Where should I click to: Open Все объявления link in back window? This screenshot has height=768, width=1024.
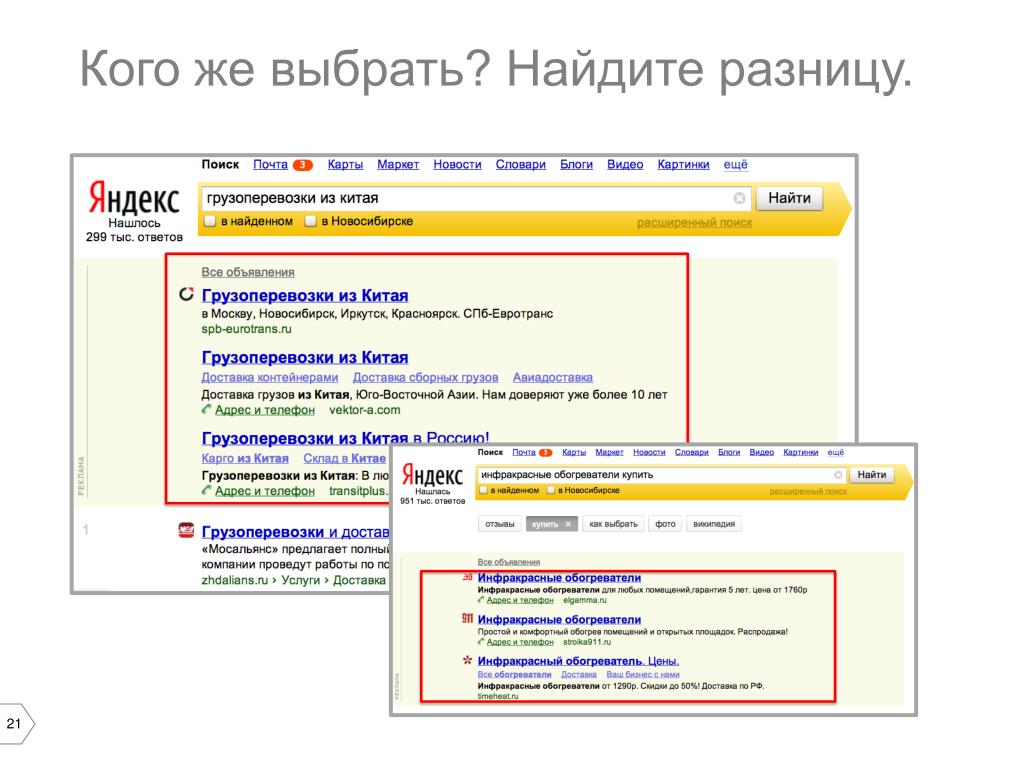tap(248, 272)
